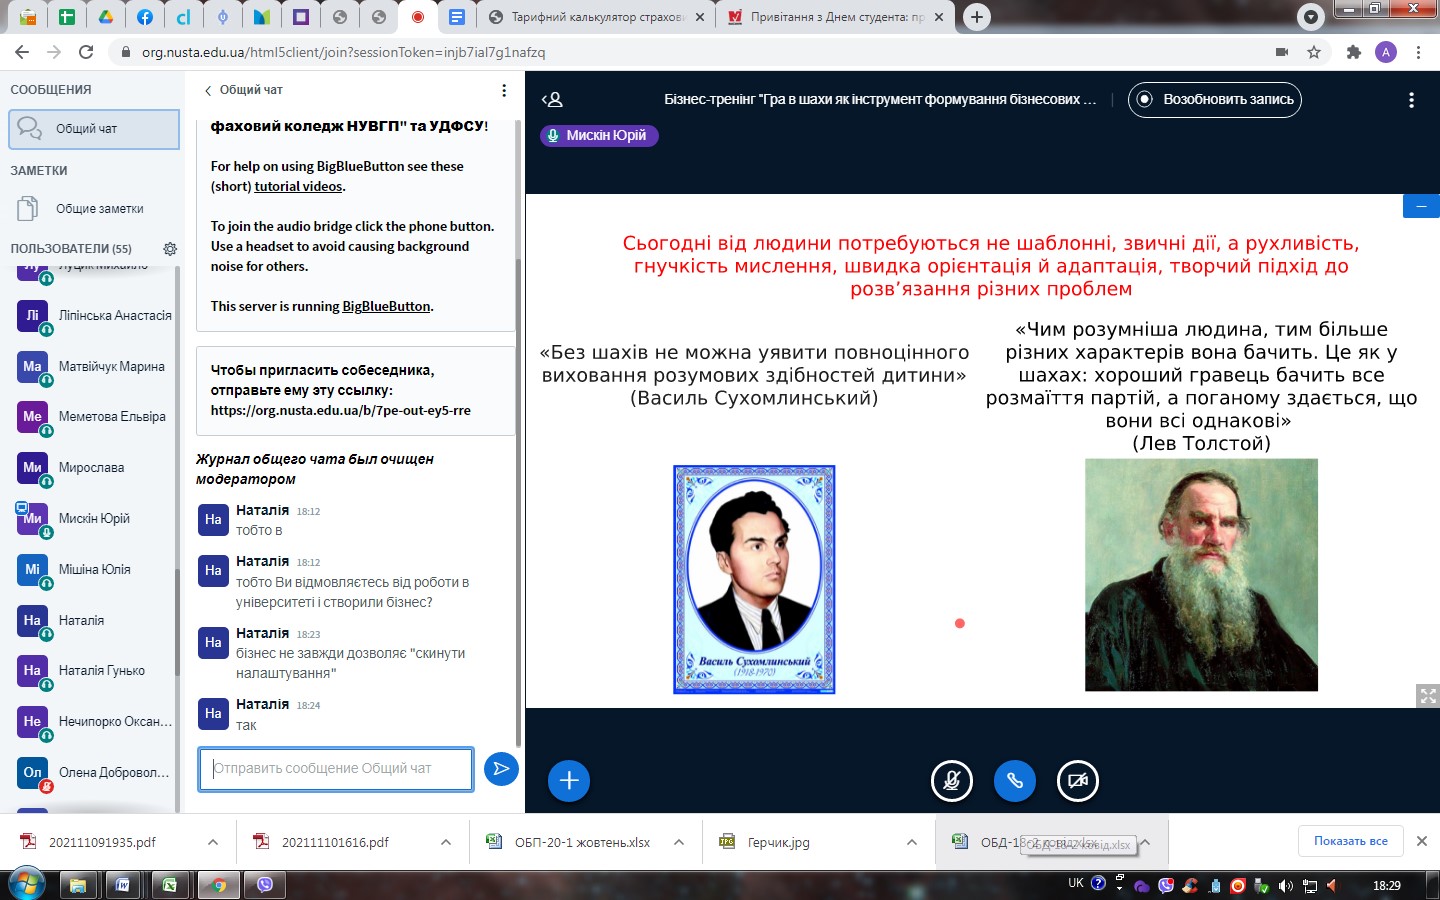Make presentation fullscreen
Viewport: 1440px width, 900px height.
[1428, 695]
